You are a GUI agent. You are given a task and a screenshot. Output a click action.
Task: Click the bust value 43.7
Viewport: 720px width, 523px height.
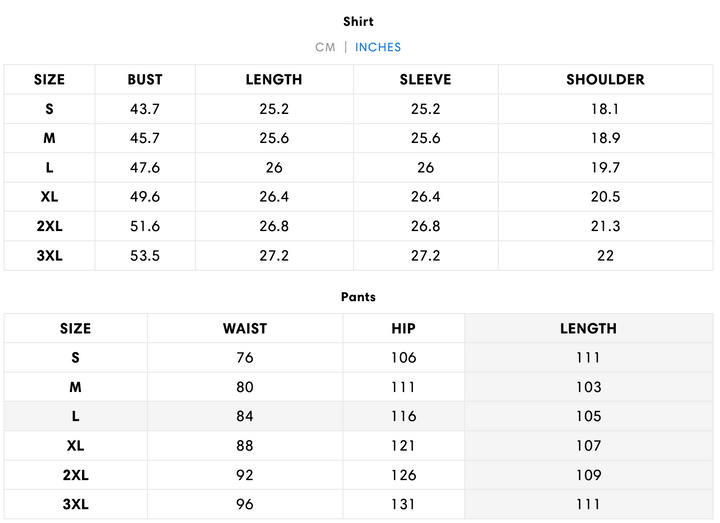(x=145, y=109)
